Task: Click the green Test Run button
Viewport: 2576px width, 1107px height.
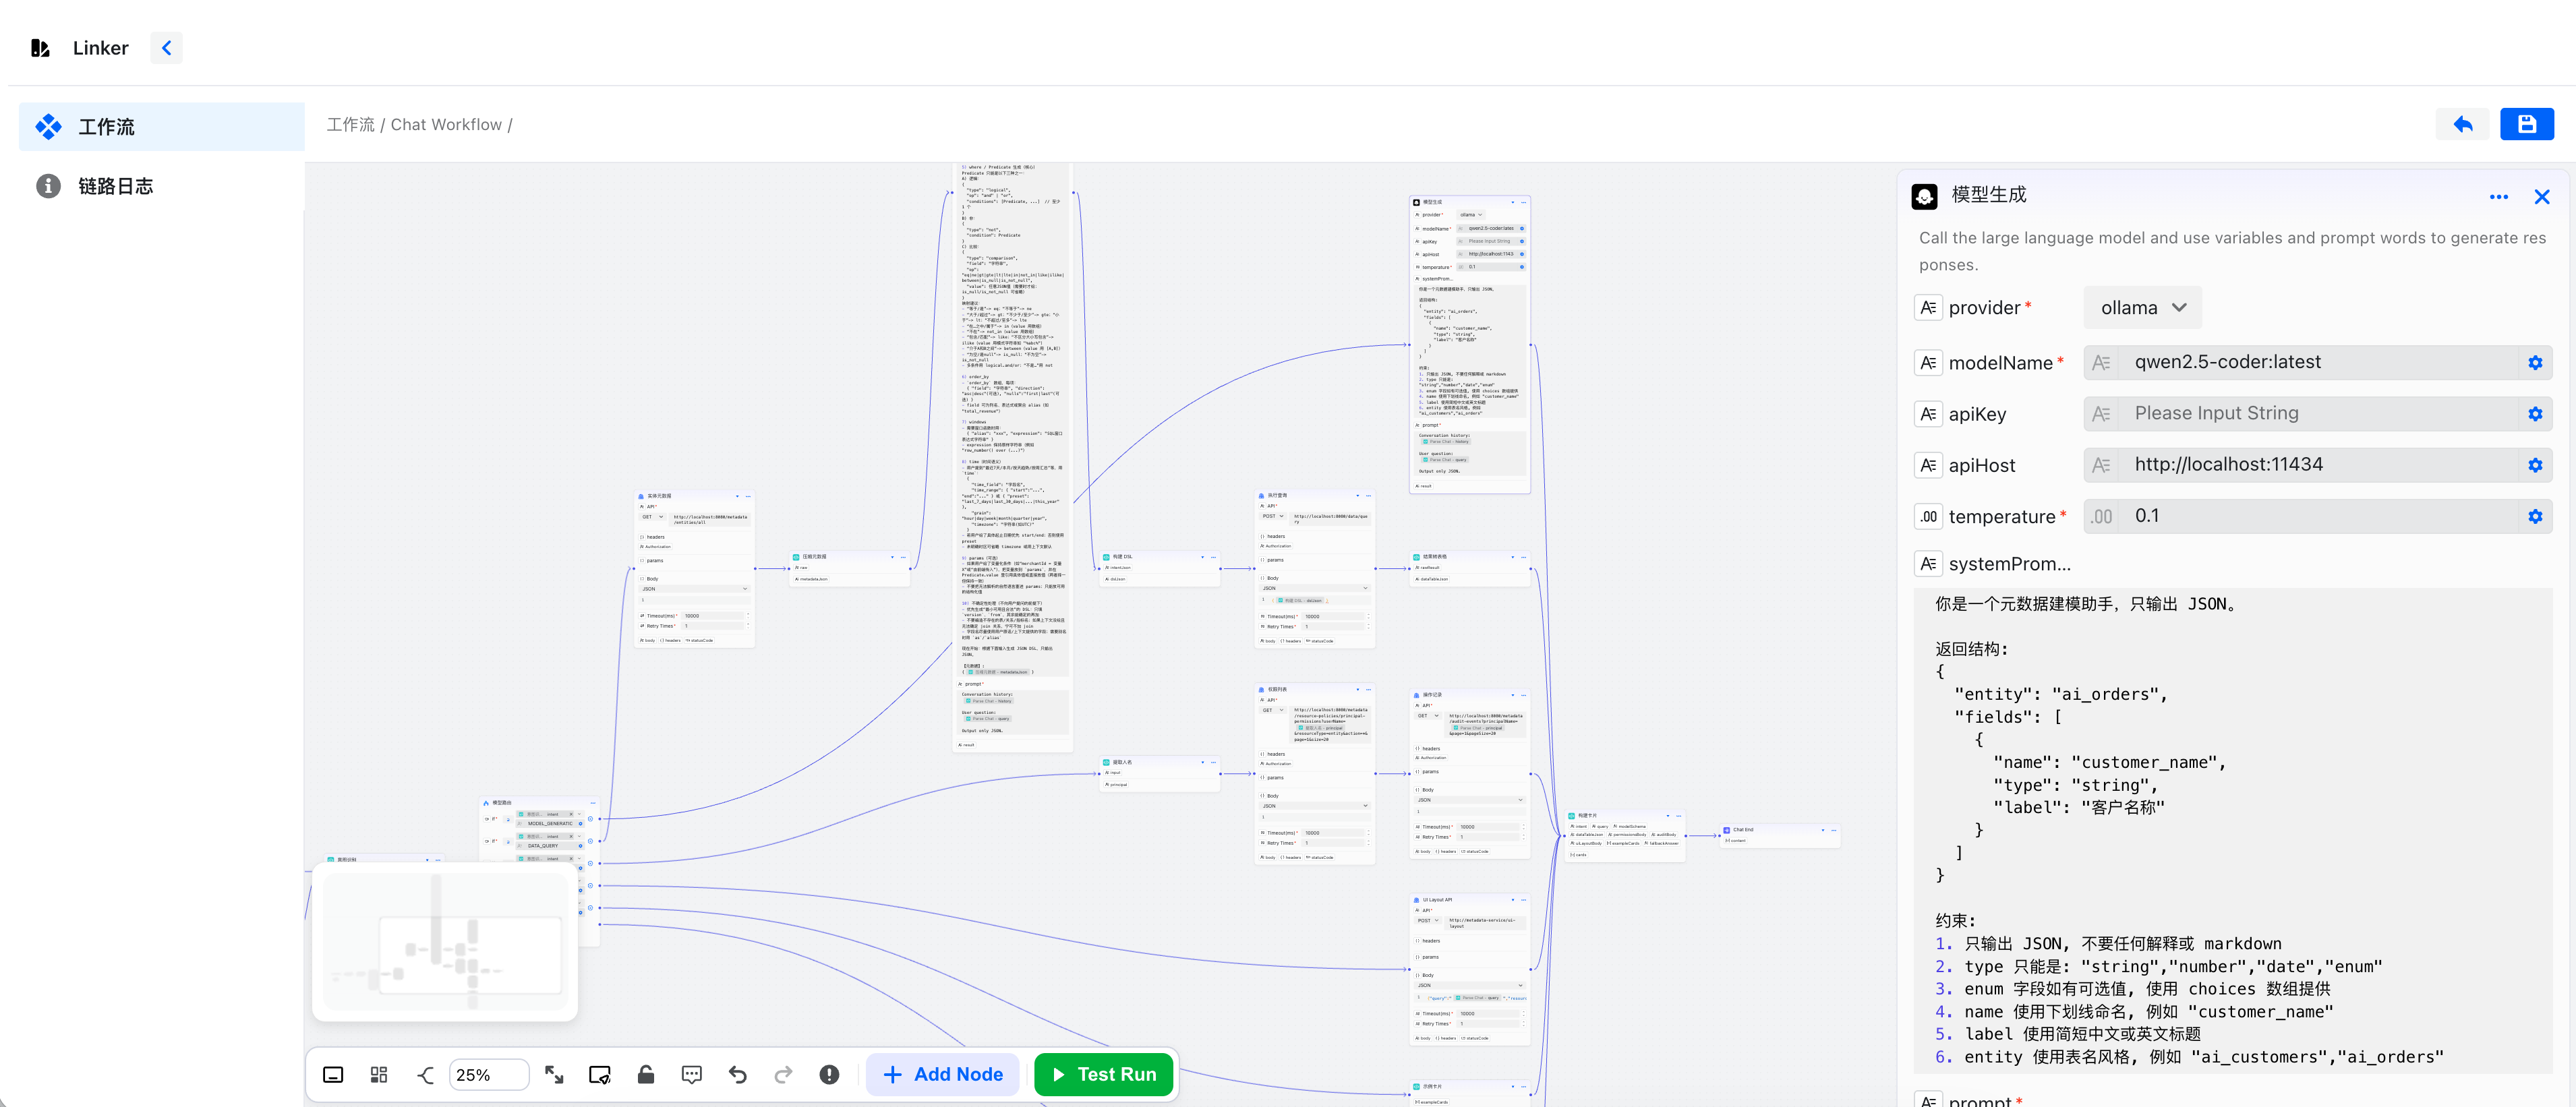Action: [1103, 1074]
